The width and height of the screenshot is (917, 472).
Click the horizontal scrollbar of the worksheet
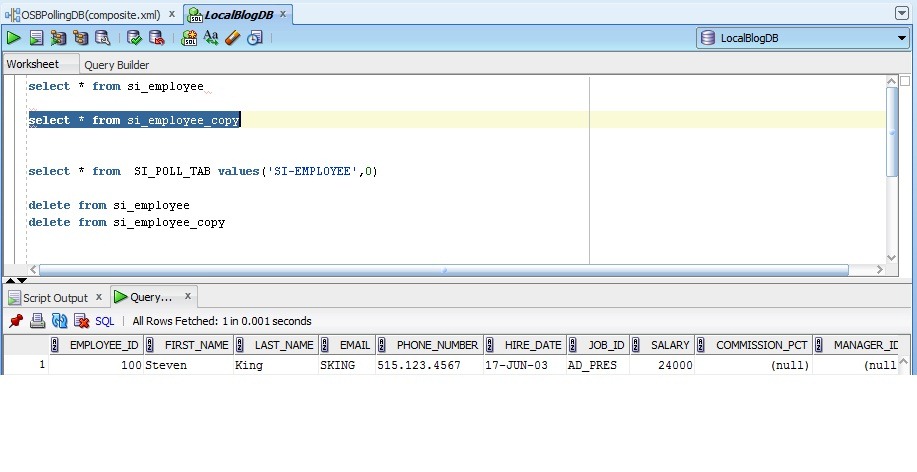point(445,269)
